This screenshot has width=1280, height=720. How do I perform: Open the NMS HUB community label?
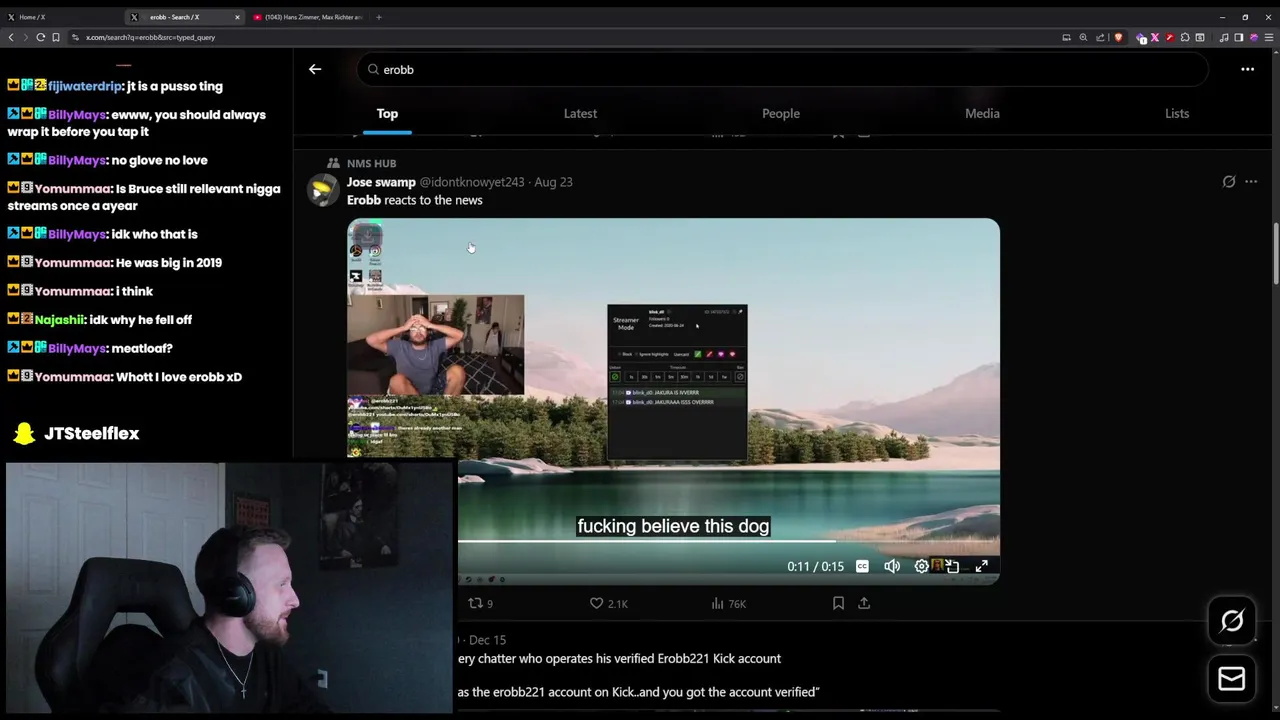pyautogui.click(x=371, y=163)
